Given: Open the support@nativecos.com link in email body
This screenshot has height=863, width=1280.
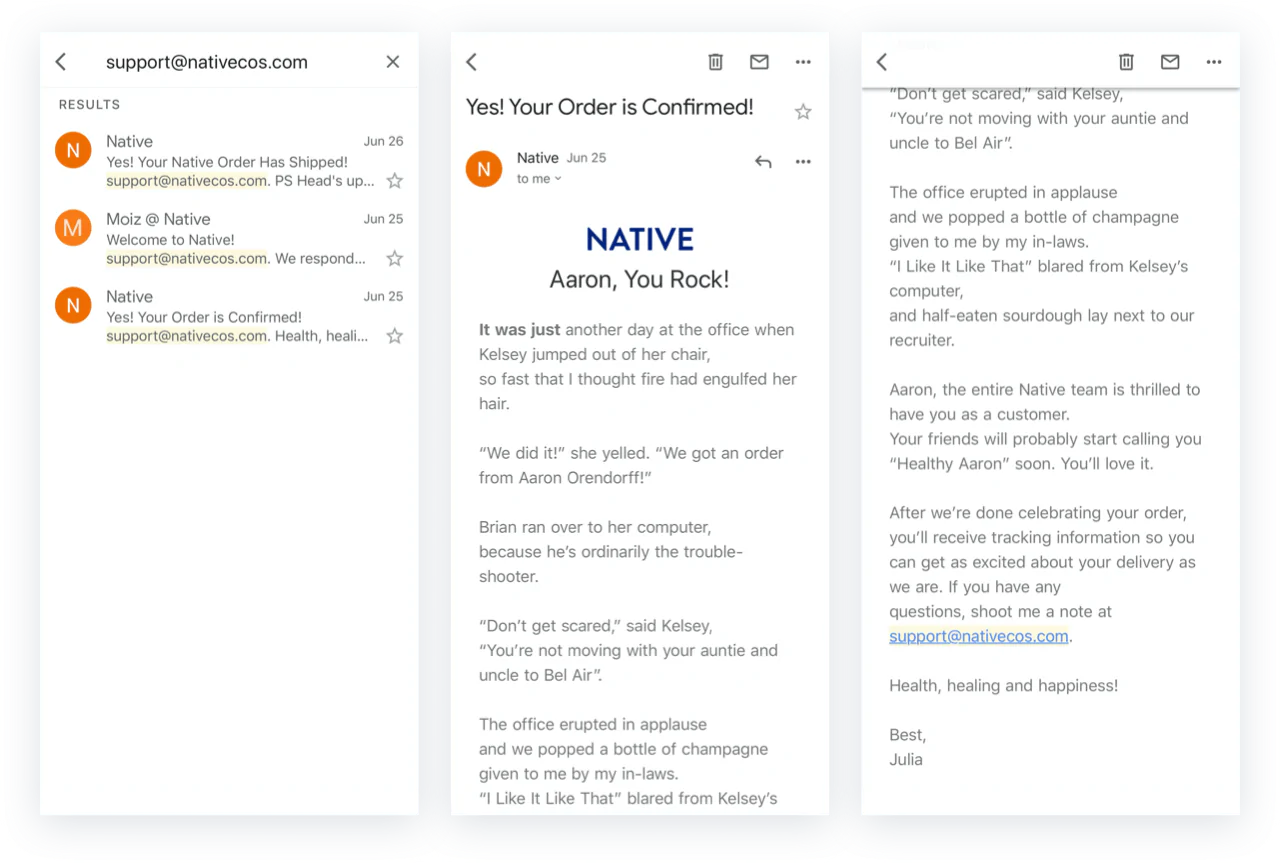Looking at the screenshot, I should tap(979, 636).
